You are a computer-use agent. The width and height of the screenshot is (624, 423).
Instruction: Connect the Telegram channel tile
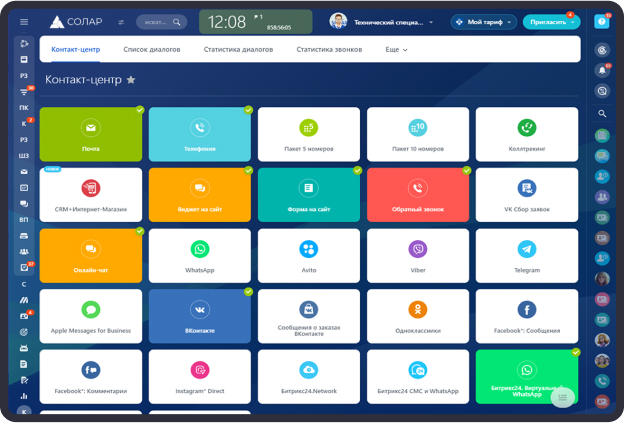click(x=527, y=256)
